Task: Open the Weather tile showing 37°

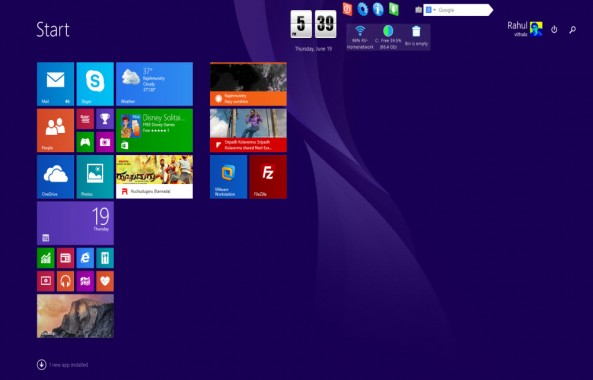Action: coord(154,84)
